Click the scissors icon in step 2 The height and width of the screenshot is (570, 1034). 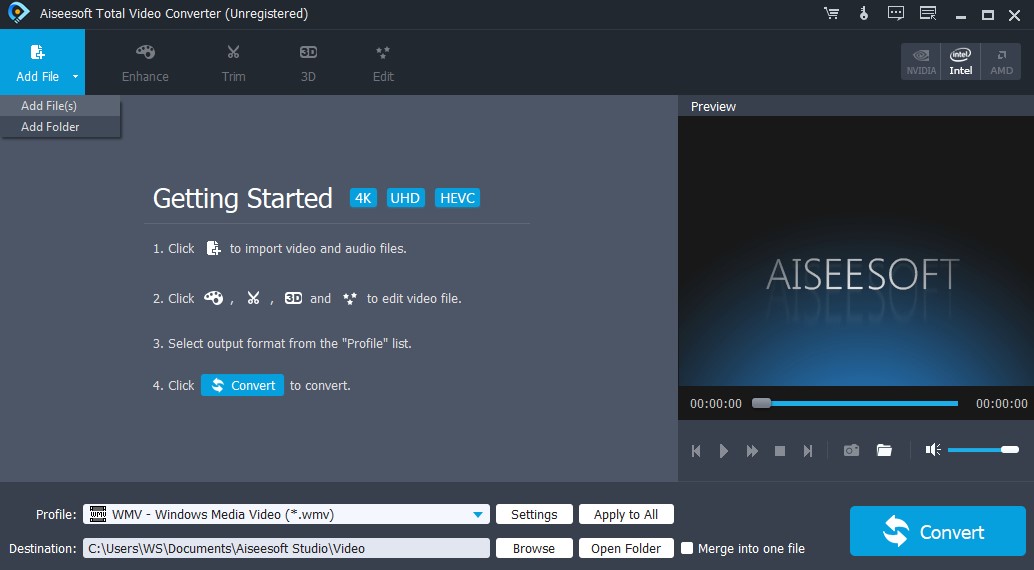[x=253, y=298]
